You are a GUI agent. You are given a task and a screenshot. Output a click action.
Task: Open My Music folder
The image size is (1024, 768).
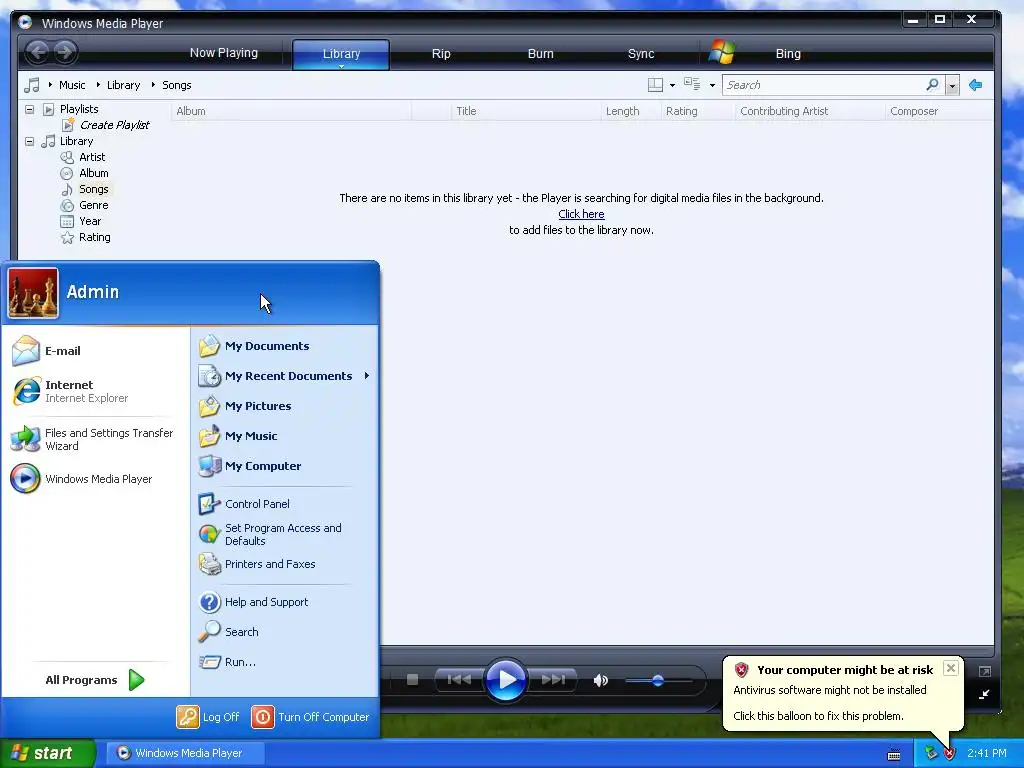click(x=285, y=436)
